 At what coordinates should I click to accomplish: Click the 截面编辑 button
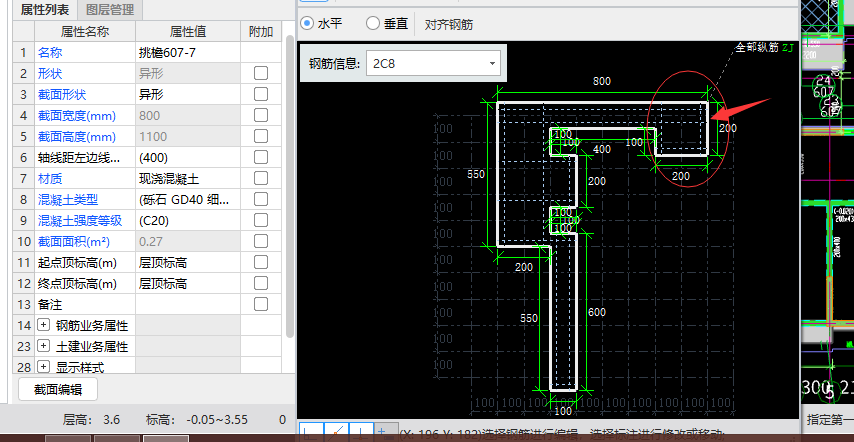58,389
